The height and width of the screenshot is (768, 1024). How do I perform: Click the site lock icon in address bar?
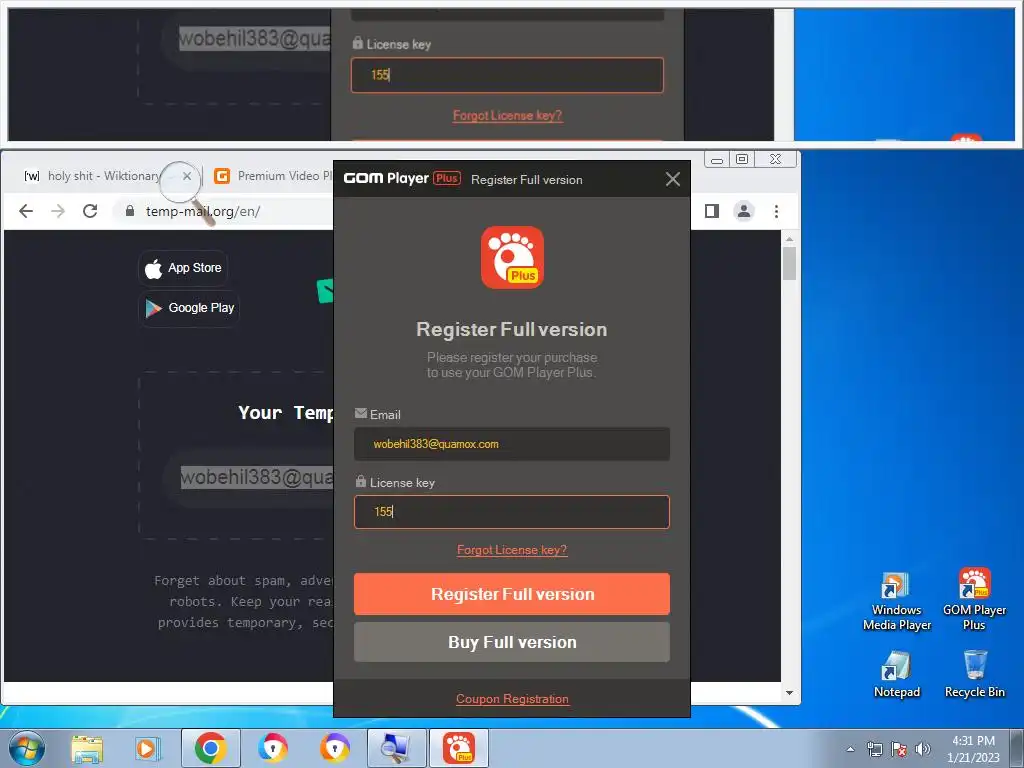(130, 211)
